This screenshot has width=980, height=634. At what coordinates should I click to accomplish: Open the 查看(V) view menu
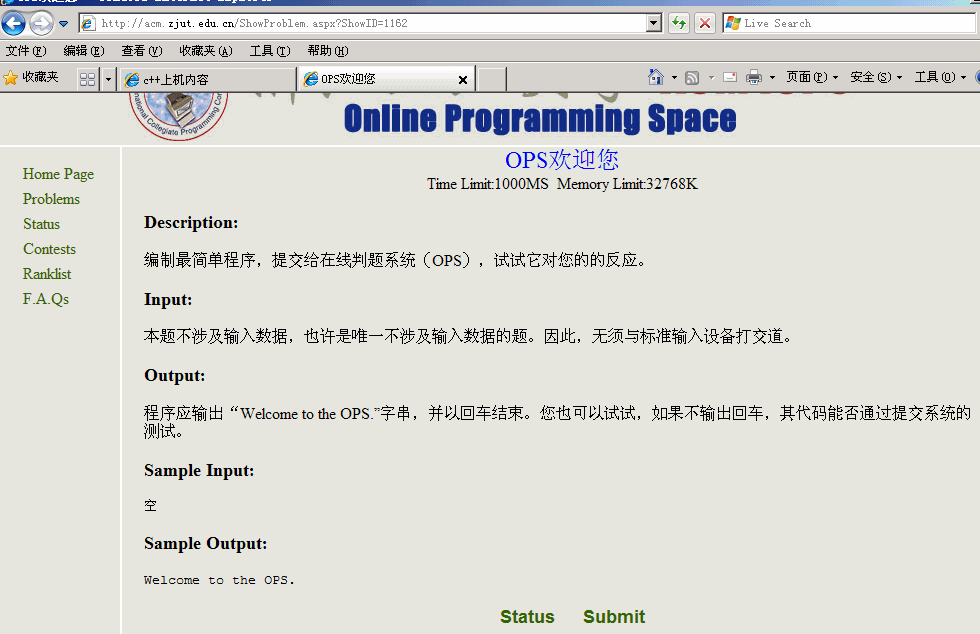coord(141,51)
